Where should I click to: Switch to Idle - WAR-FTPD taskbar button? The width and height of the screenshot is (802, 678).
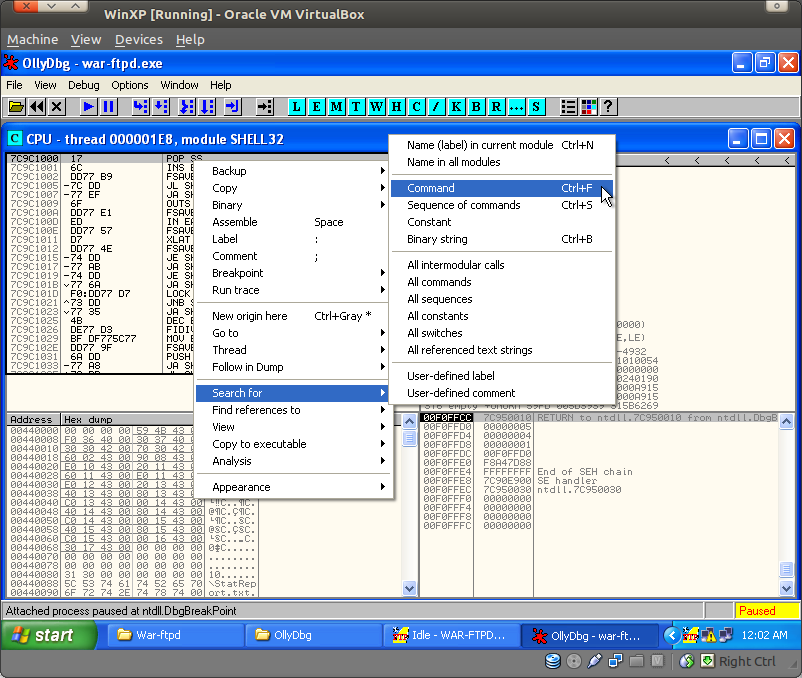(452, 635)
